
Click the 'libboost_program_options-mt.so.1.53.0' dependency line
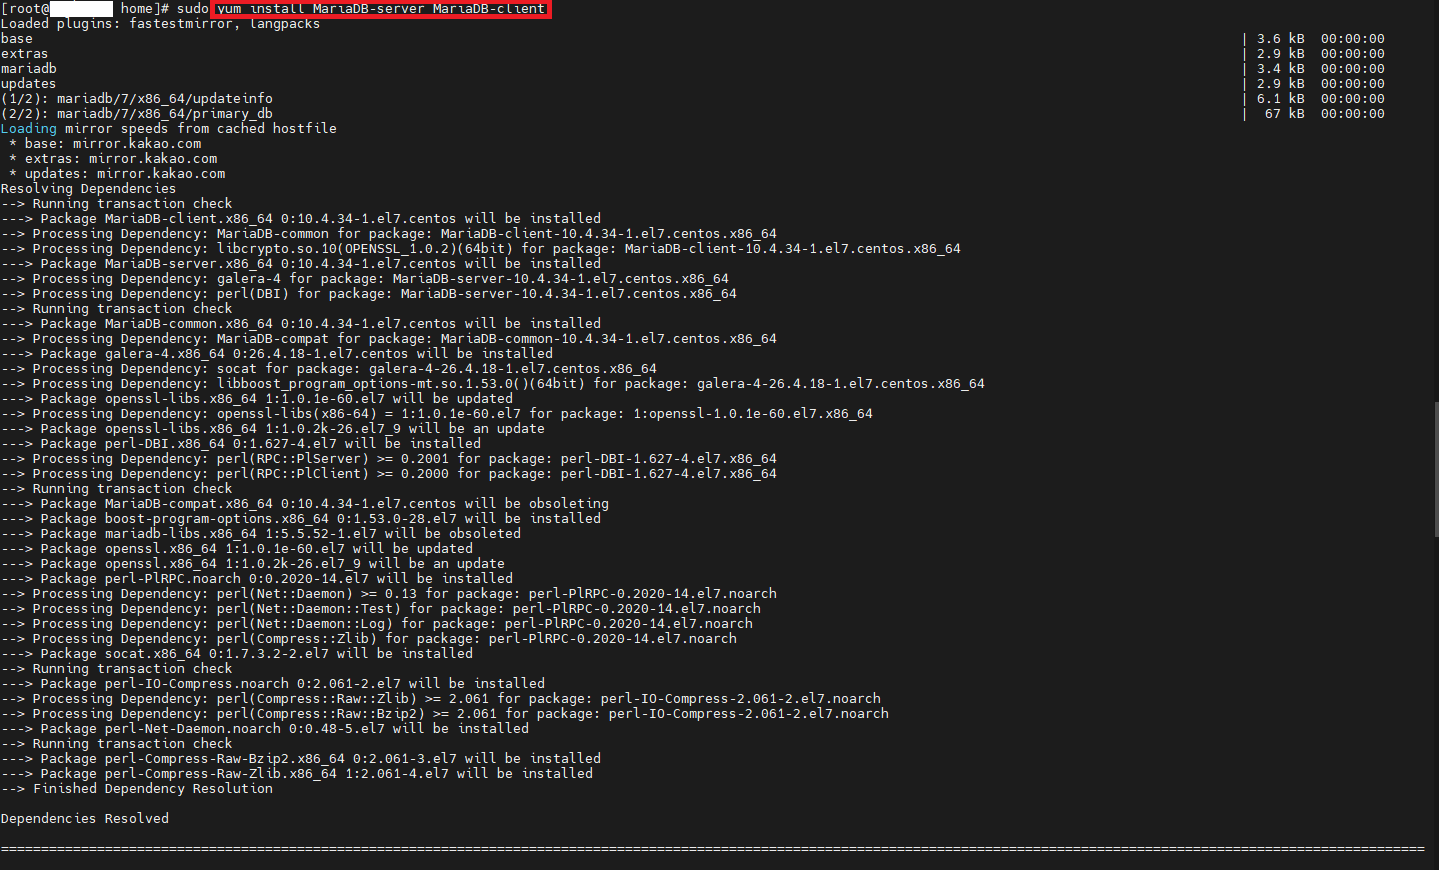coord(493,384)
